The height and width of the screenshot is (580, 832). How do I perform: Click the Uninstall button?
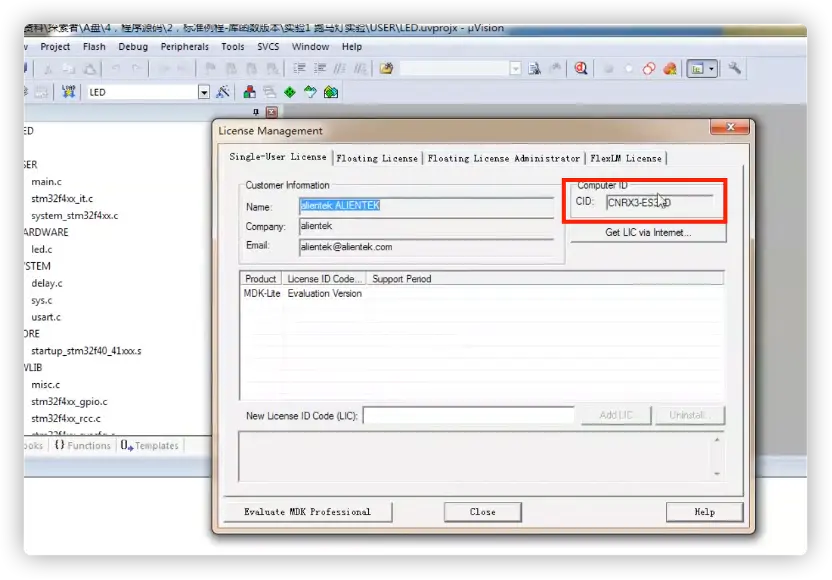[690, 415]
